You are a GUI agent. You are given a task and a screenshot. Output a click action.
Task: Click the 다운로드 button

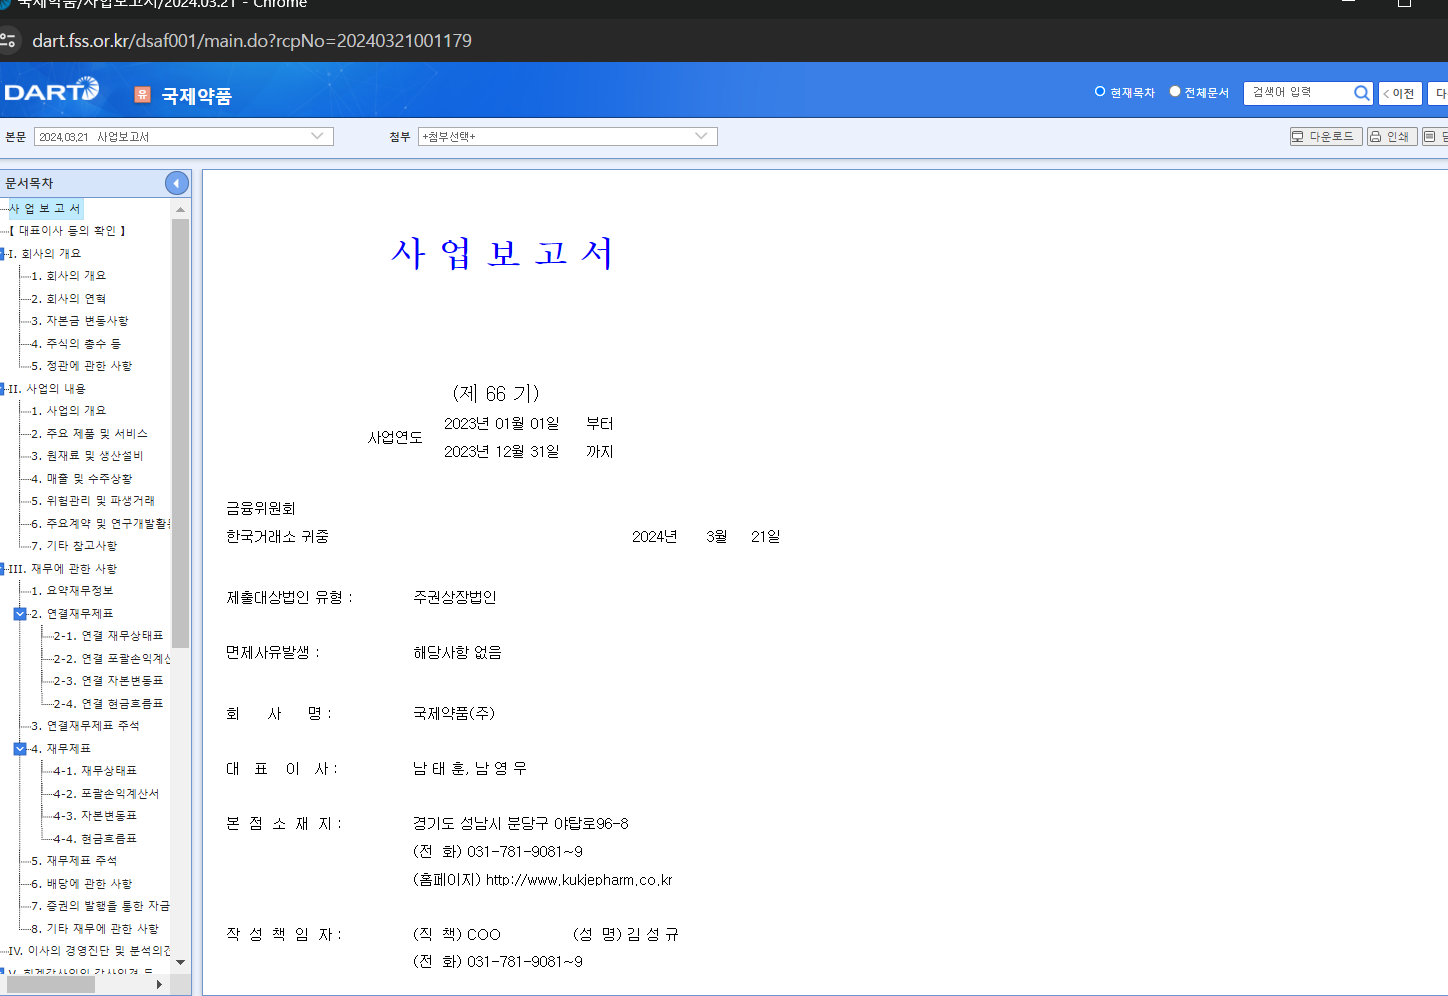(x=1326, y=136)
